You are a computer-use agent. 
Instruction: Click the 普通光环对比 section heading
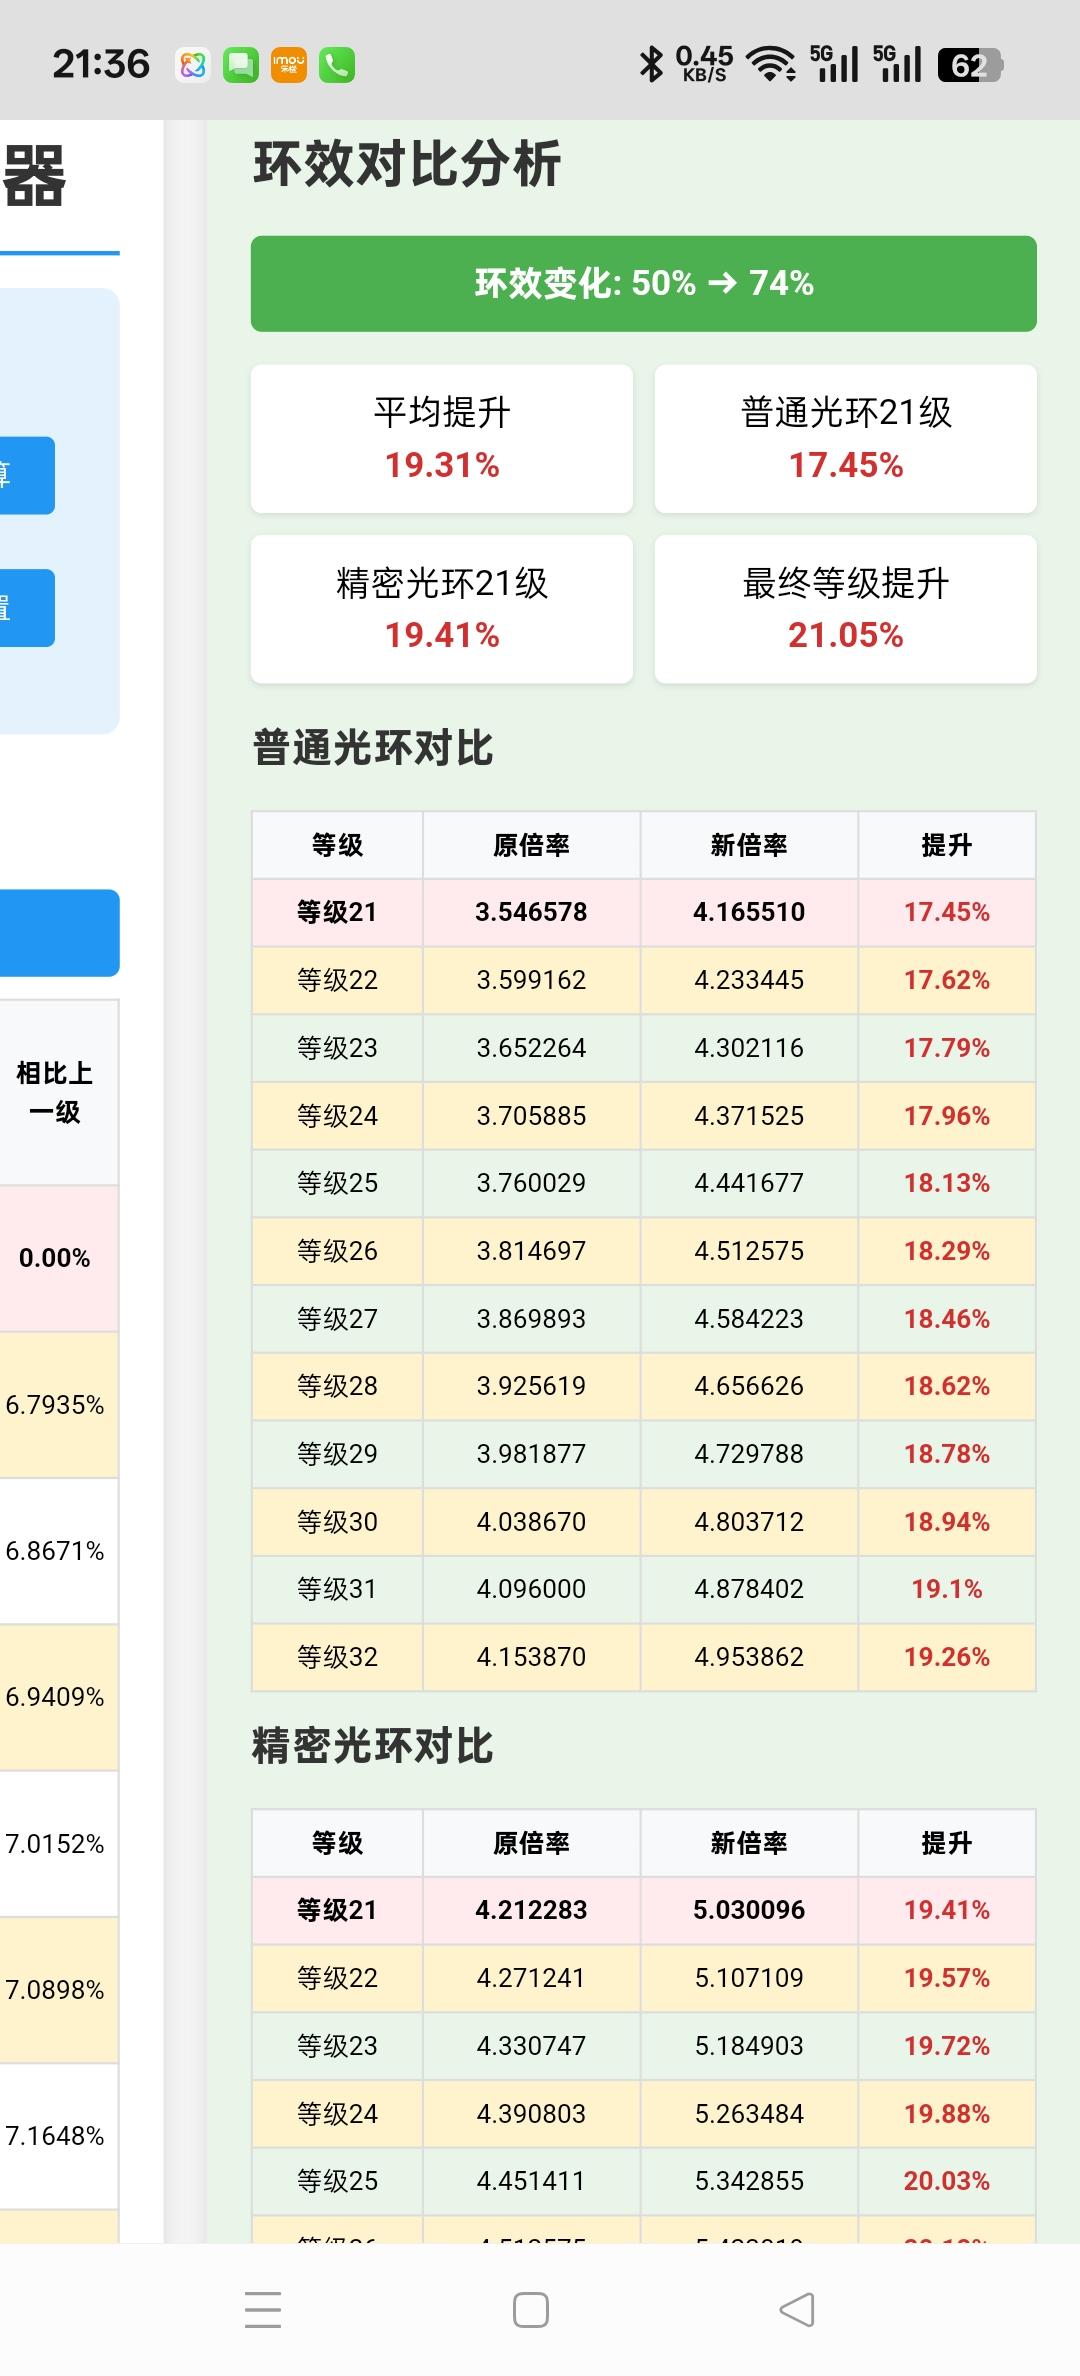(373, 748)
